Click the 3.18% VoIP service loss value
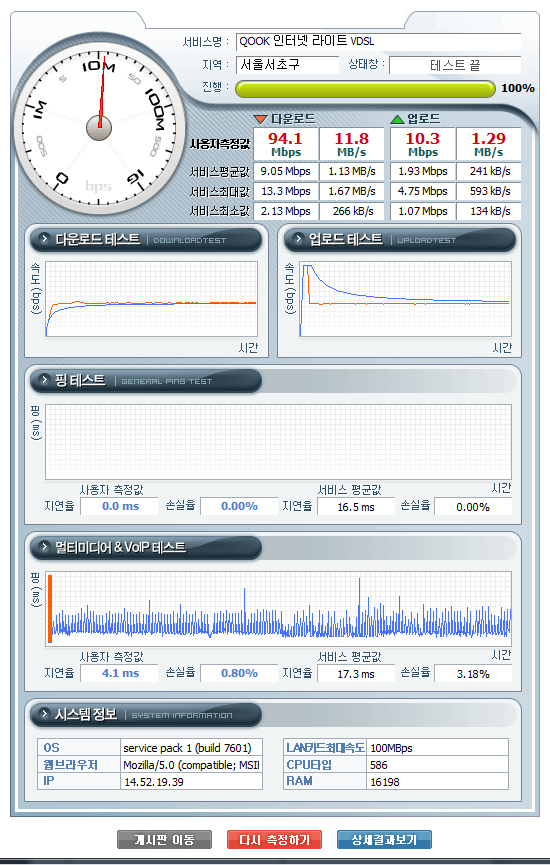 pos(473,674)
